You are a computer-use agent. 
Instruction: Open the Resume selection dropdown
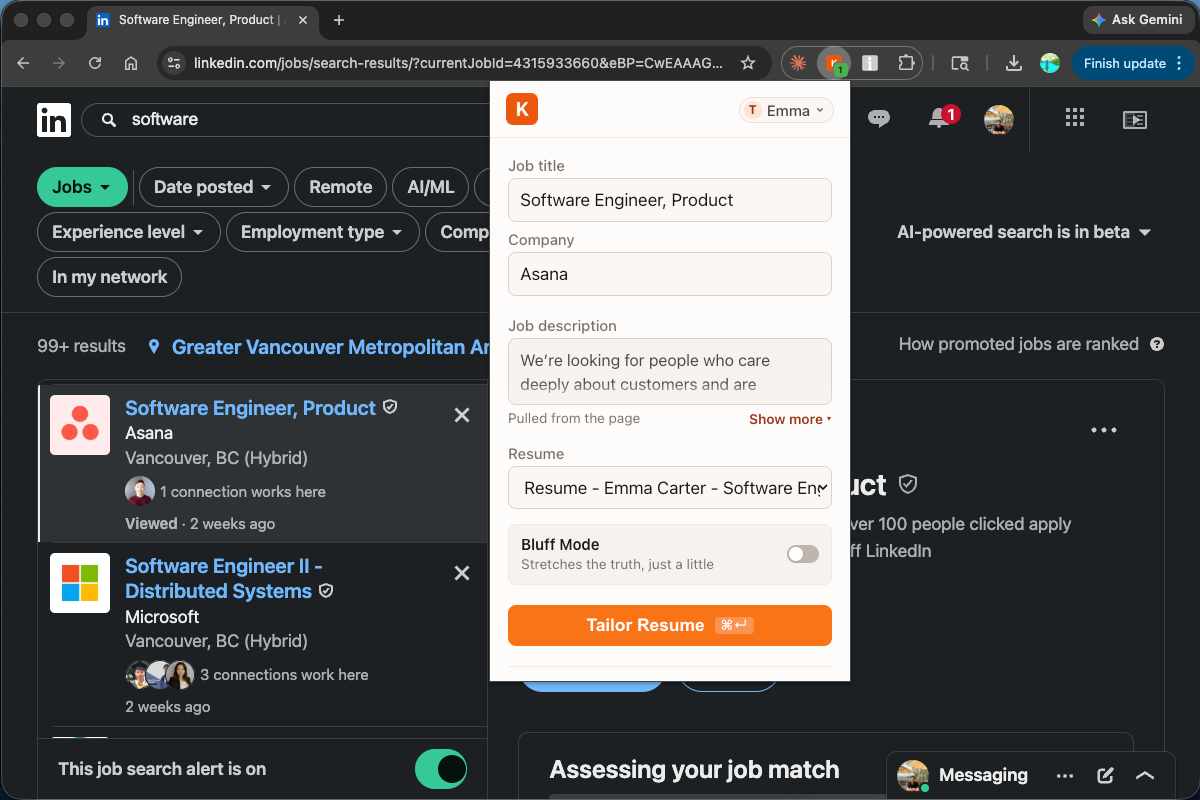click(x=670, y=488)
